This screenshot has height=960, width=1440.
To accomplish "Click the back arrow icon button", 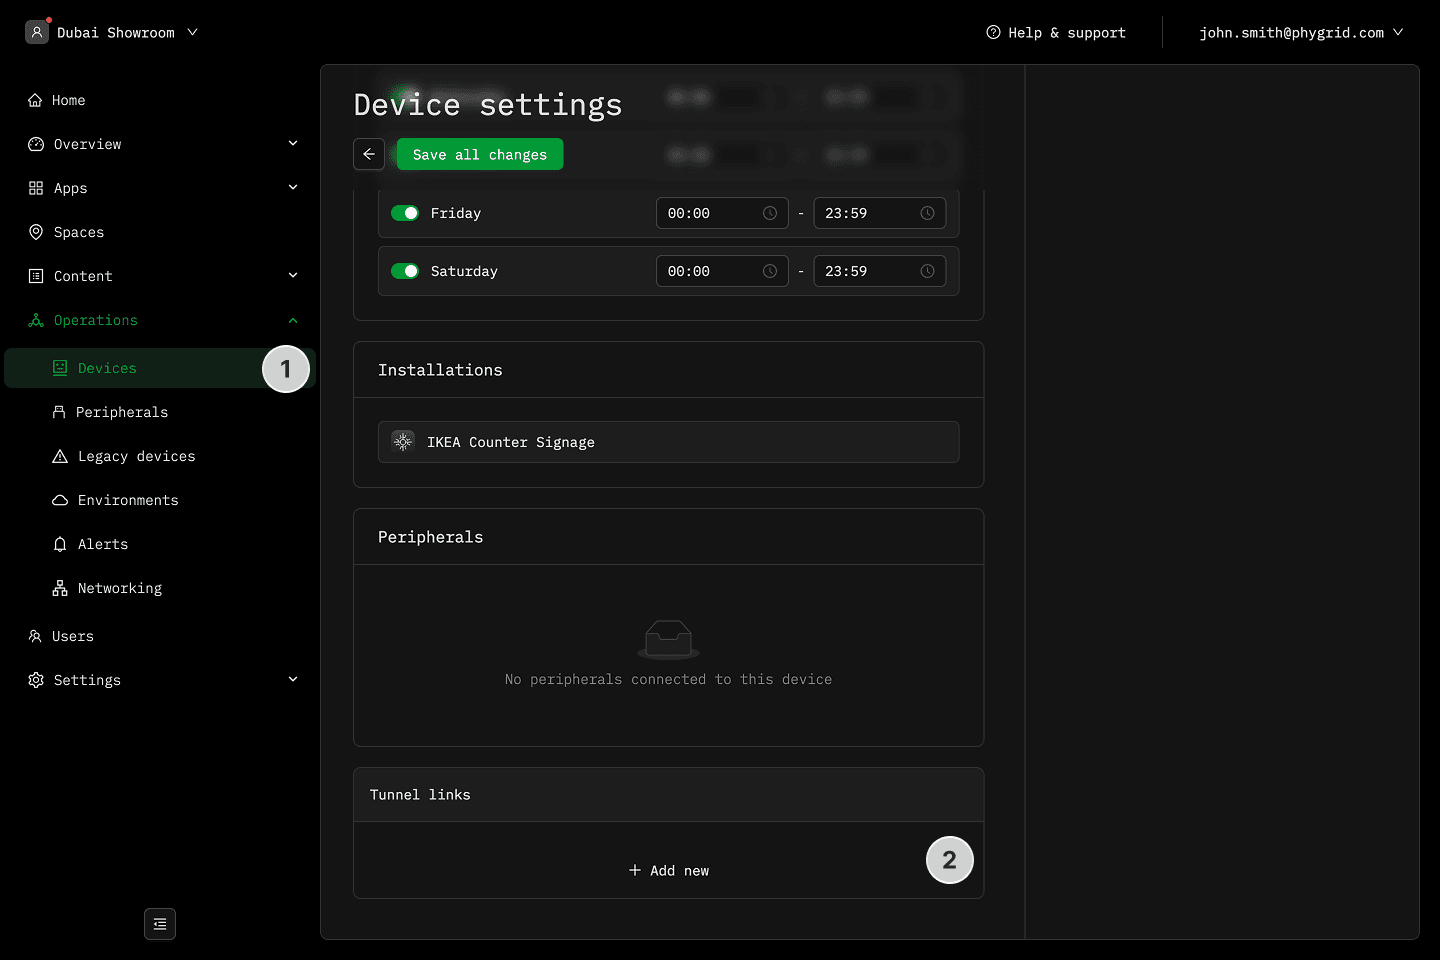I will [369, 154].
